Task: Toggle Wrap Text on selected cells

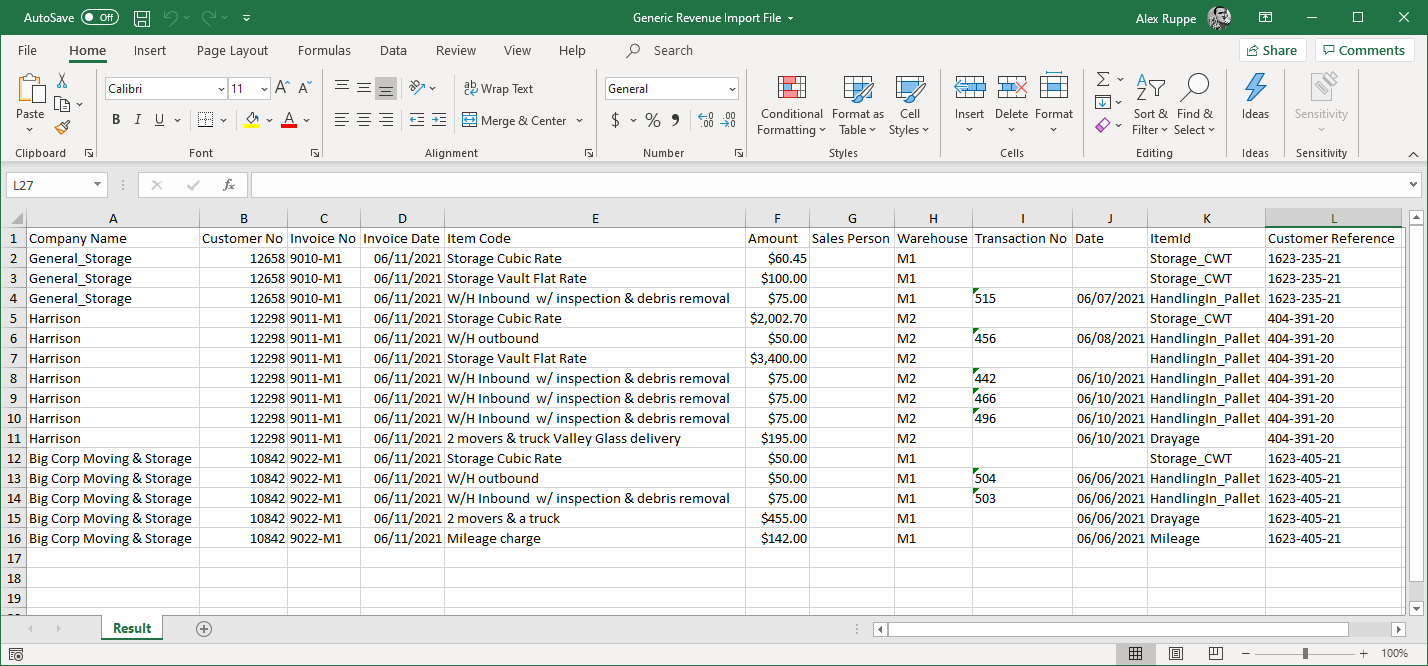Action: coord(498,89)
